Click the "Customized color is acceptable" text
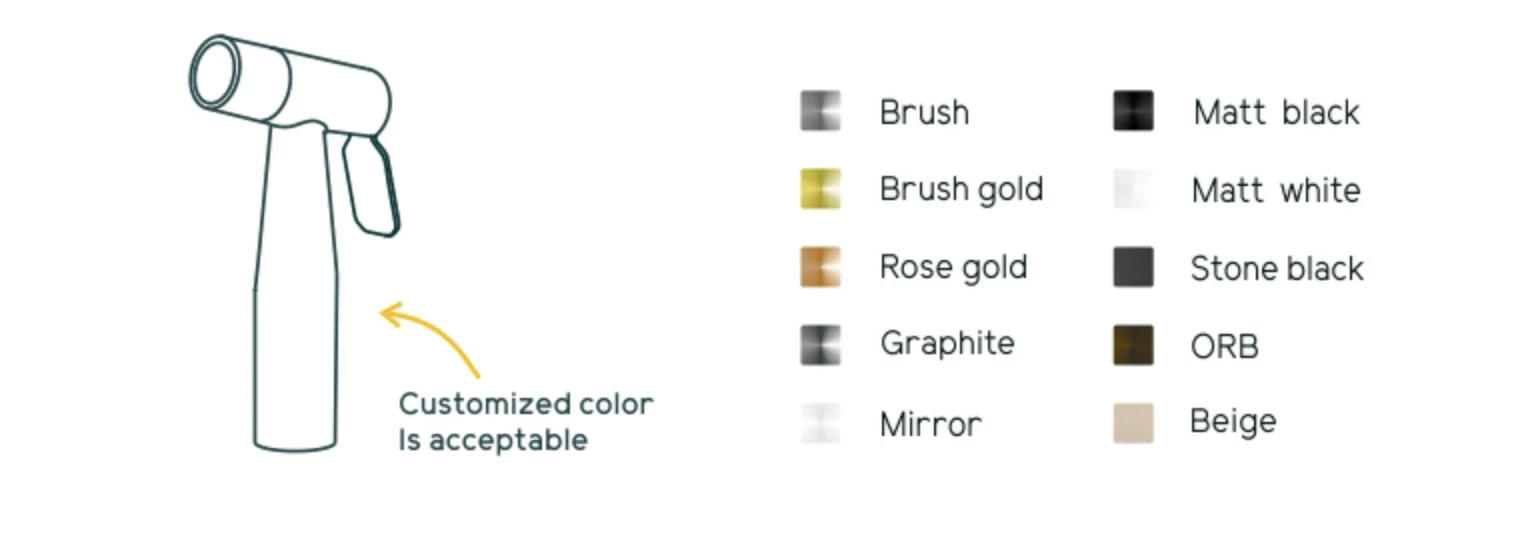 click(525, 421)
